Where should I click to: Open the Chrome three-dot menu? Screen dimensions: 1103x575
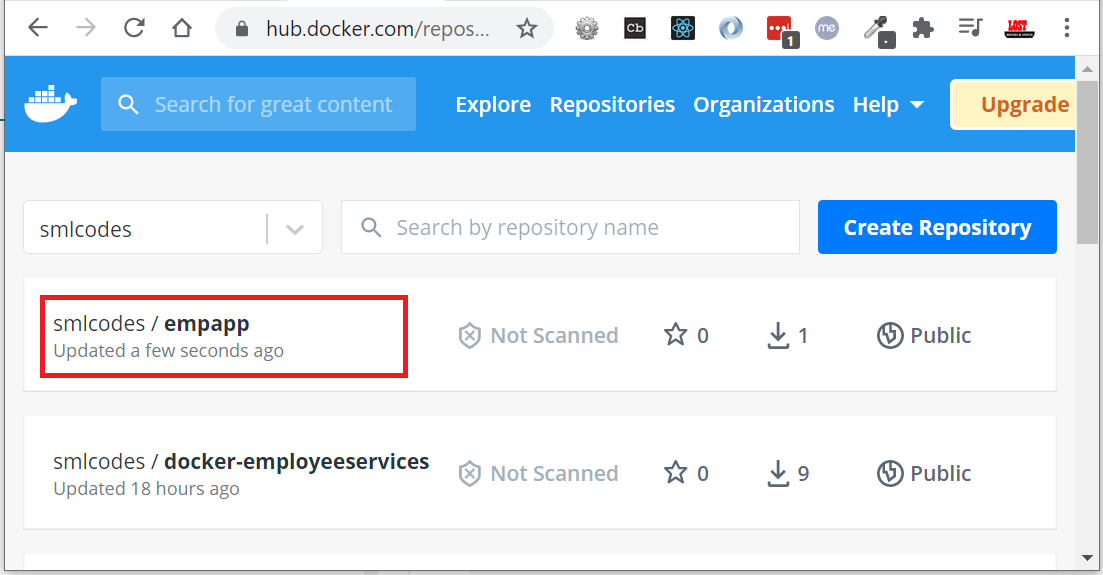1066,28
